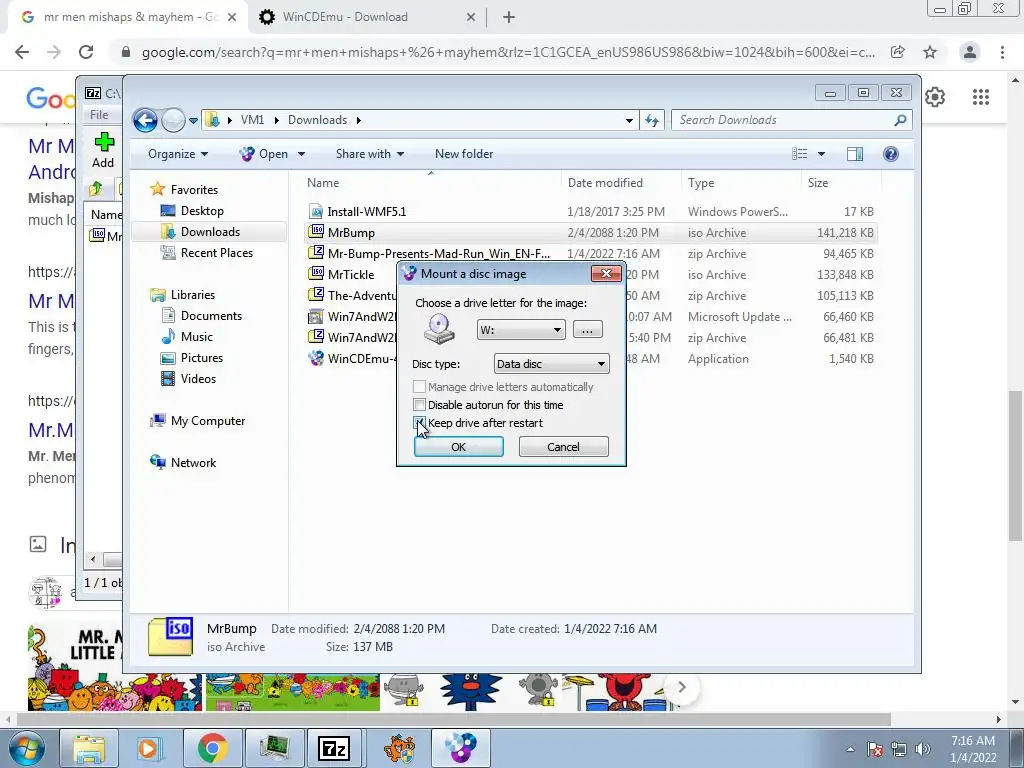Screen dimensions: 1024x768
Task: Close the Mount a disc image dialog
Action: click(605, 274)
